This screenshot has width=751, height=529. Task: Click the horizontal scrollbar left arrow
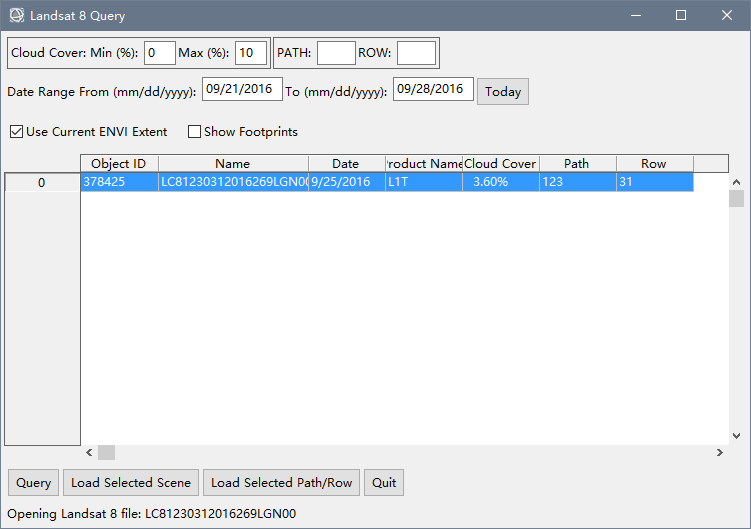[89, 452]
